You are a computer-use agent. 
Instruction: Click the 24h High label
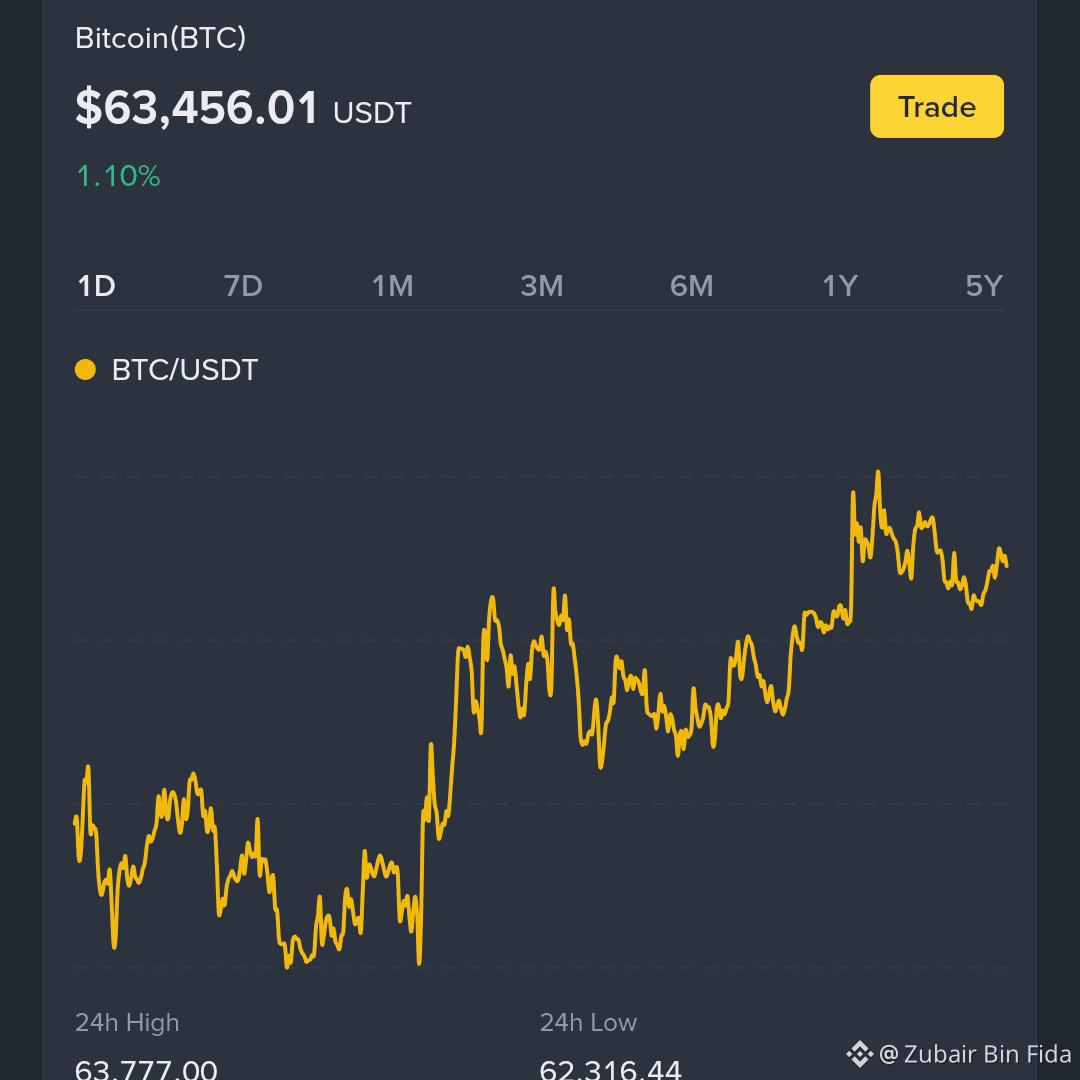pyautogui.click(x=127, y=1023)
